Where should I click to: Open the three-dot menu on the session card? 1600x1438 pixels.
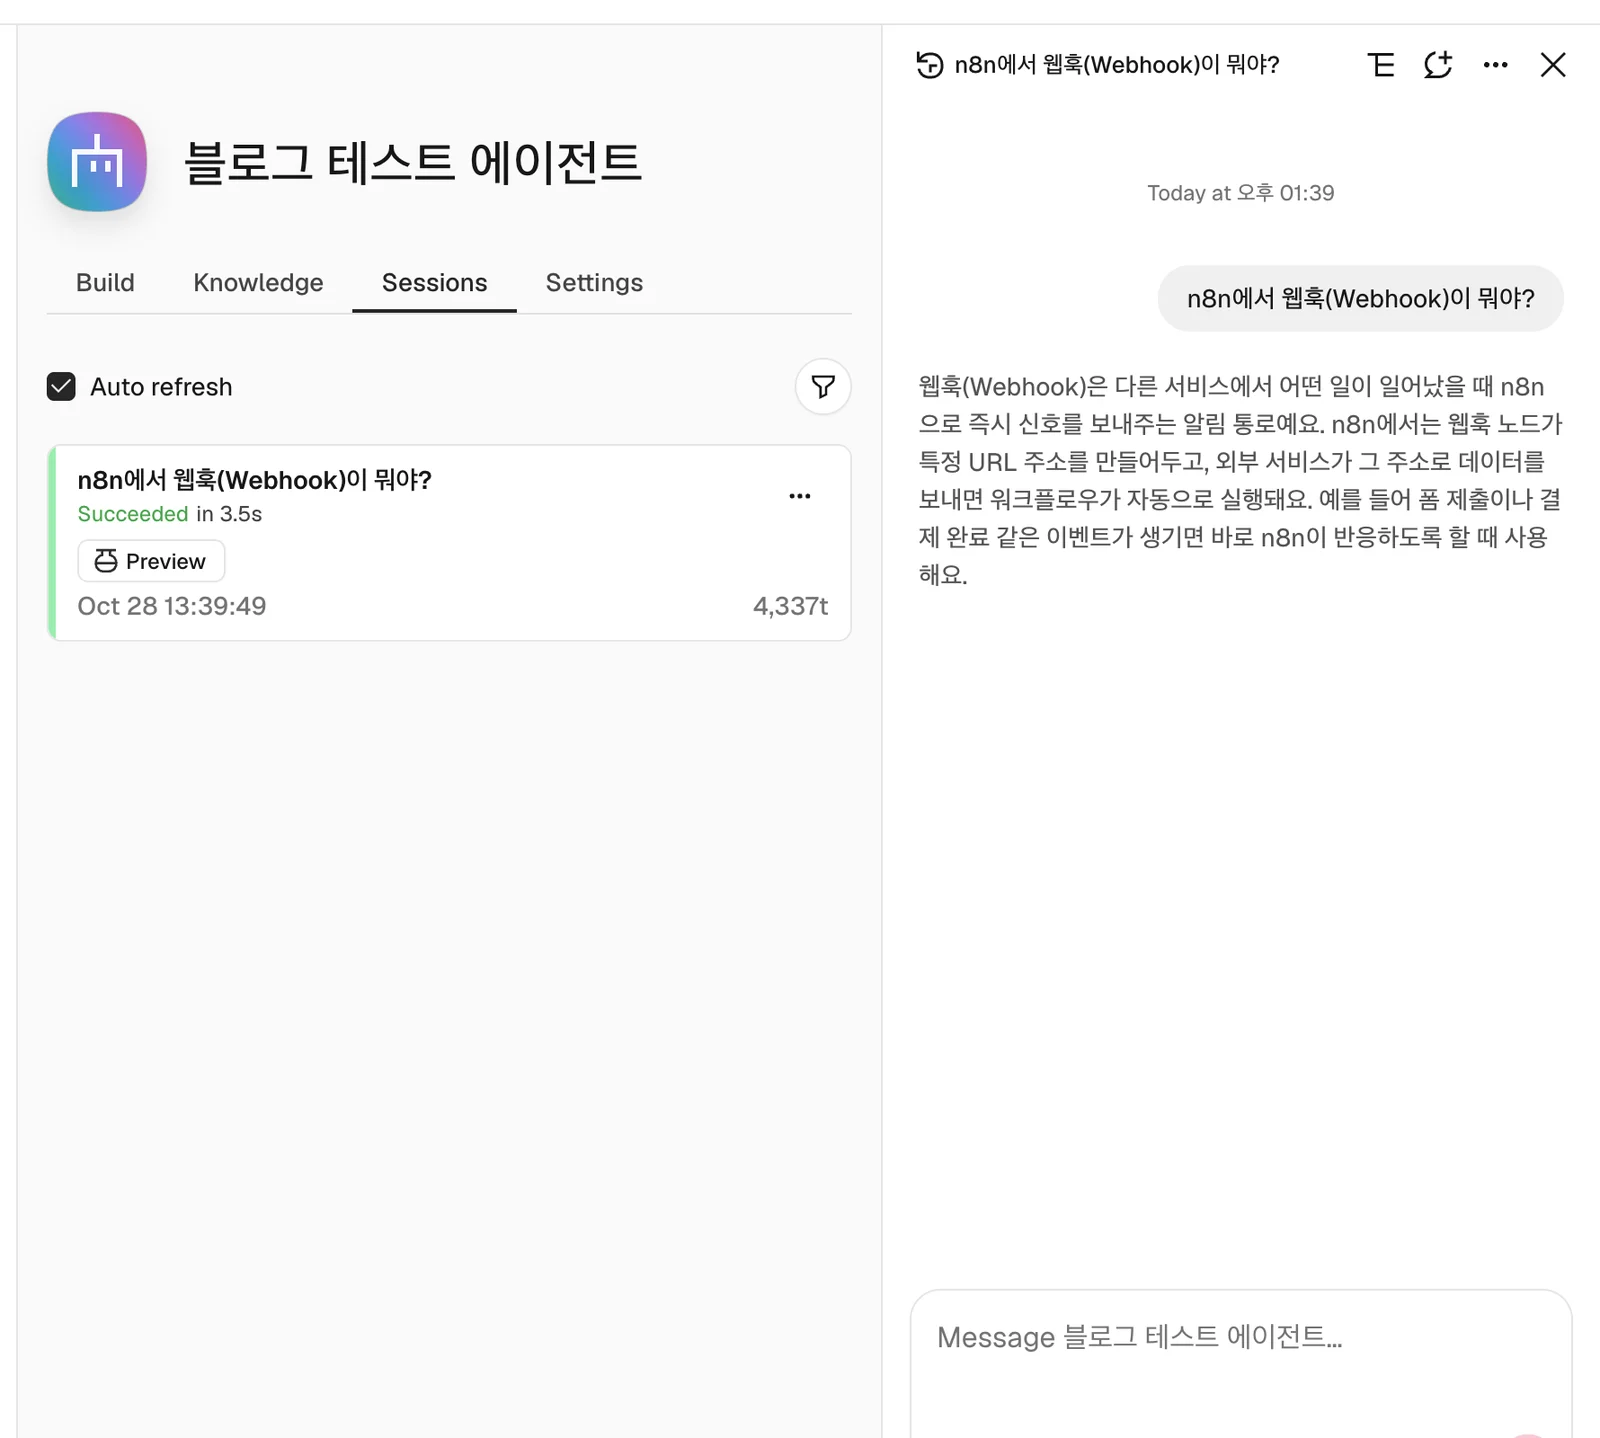pos(800,496)
